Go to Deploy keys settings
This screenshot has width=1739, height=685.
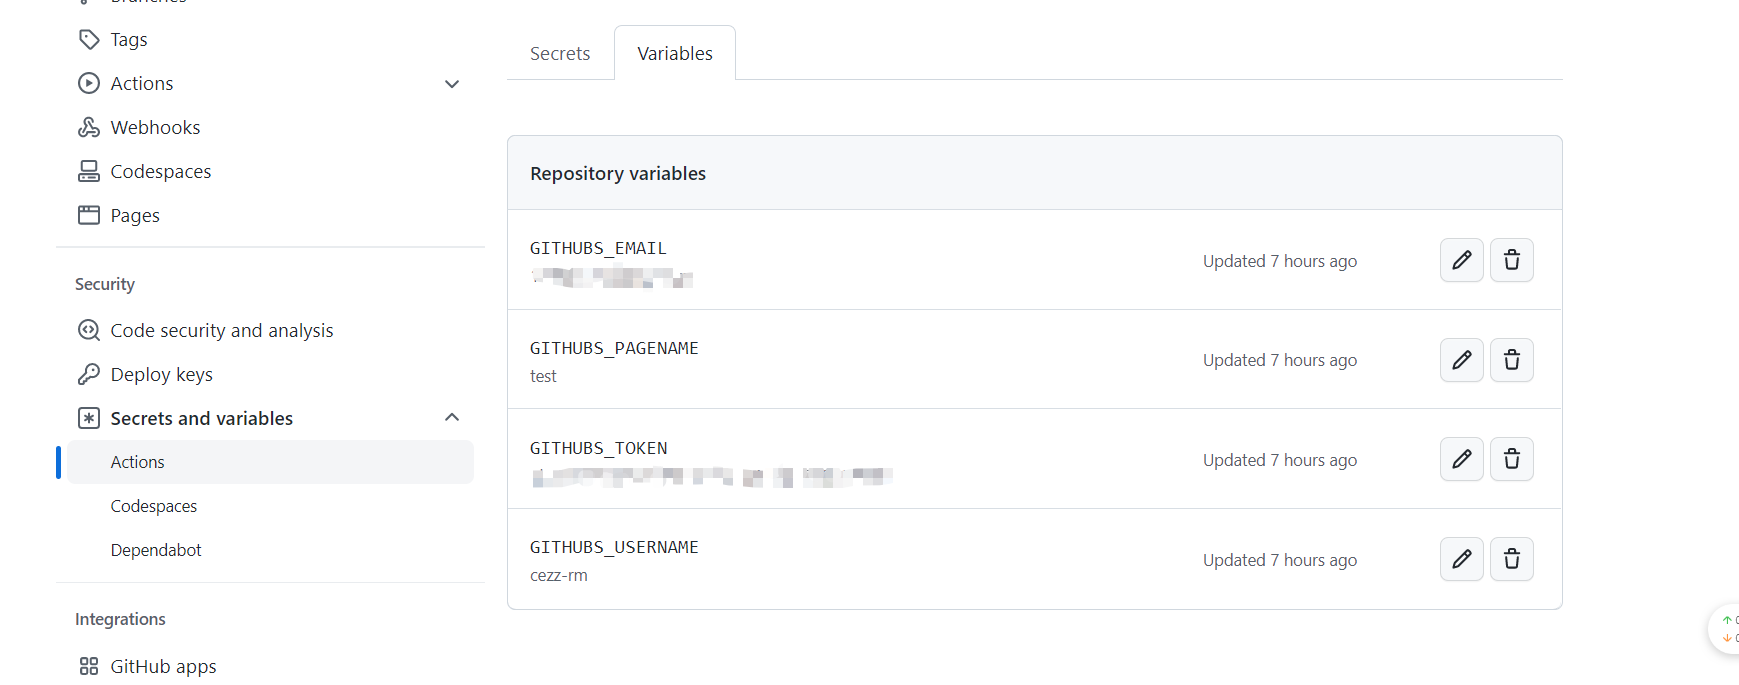pos(161,374)
